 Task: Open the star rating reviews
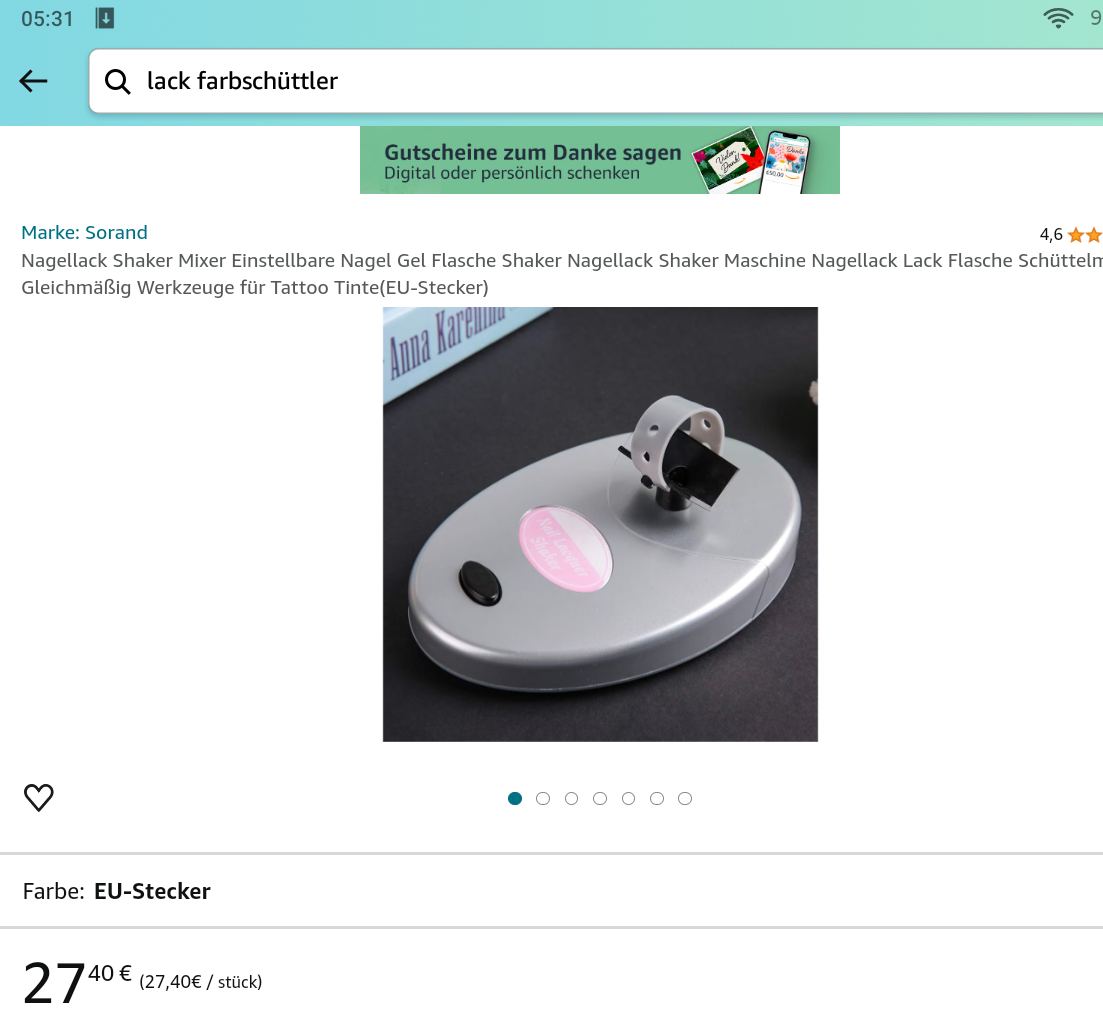tap(1071, 234)
